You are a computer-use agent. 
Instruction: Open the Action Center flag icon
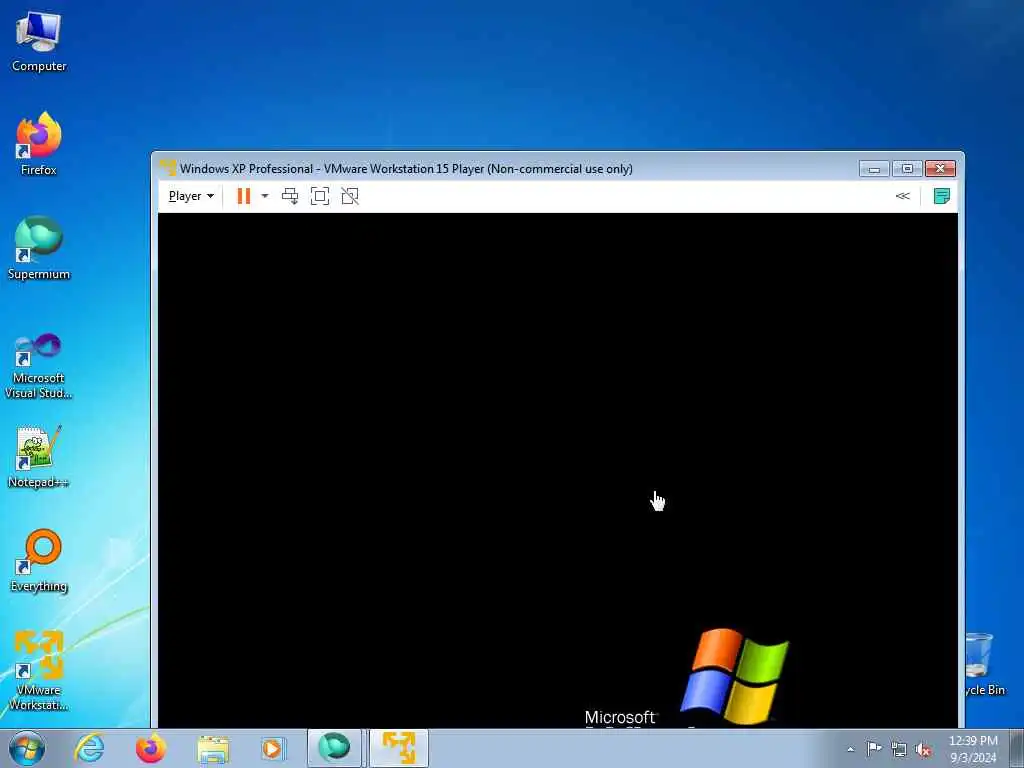(x=874, y=749)
